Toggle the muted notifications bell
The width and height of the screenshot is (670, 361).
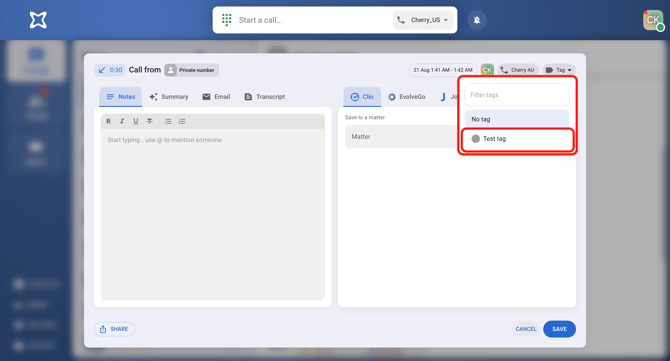[x=477, y=20]
